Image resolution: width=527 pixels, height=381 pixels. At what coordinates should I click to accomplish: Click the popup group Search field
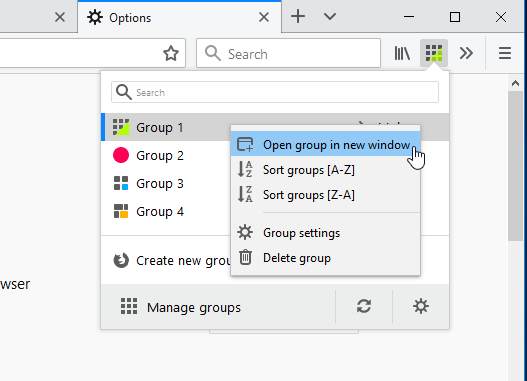tap(275, 92)
